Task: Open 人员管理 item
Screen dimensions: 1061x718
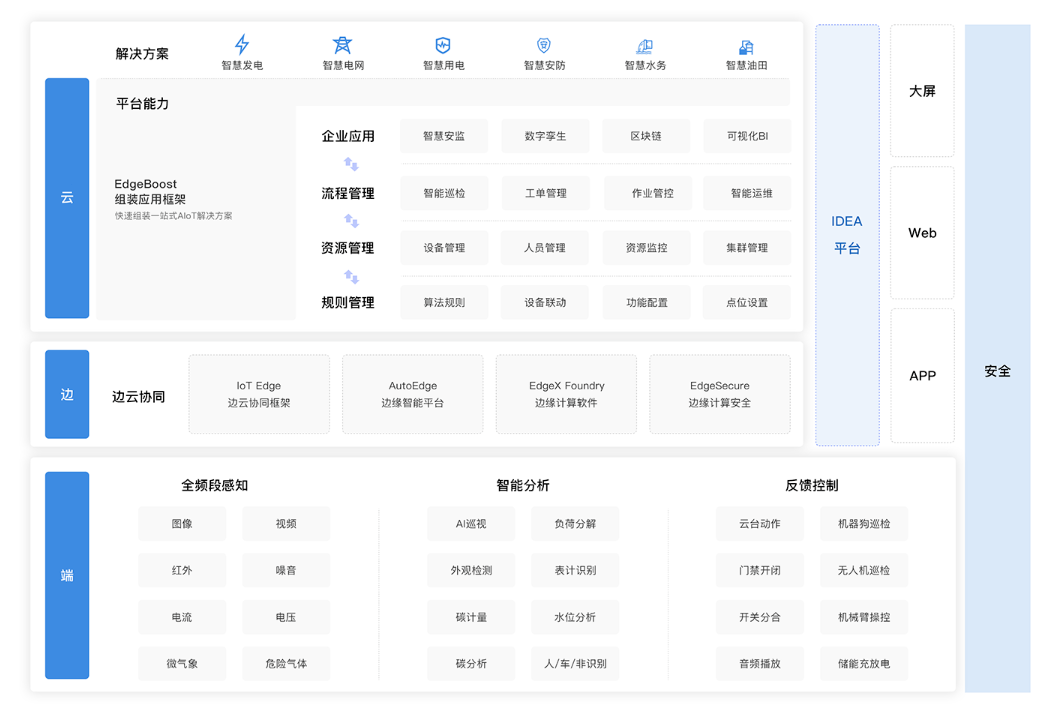Action: (545, 248)
